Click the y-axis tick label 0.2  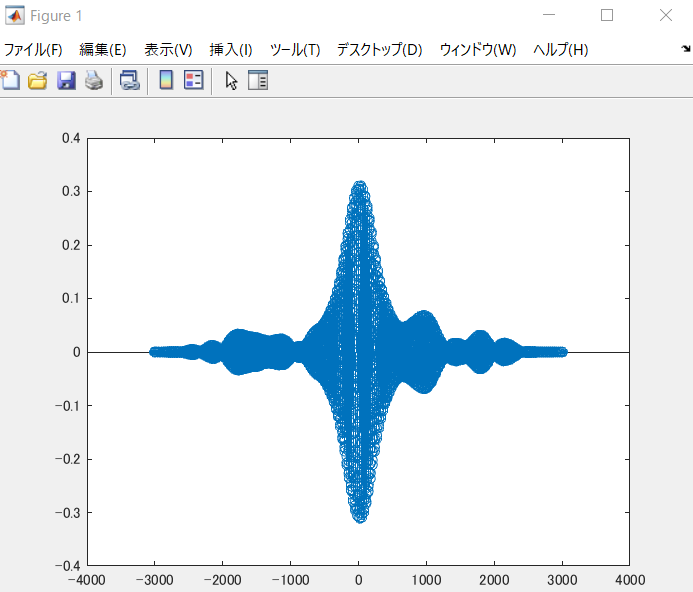(x=71, y=245)
